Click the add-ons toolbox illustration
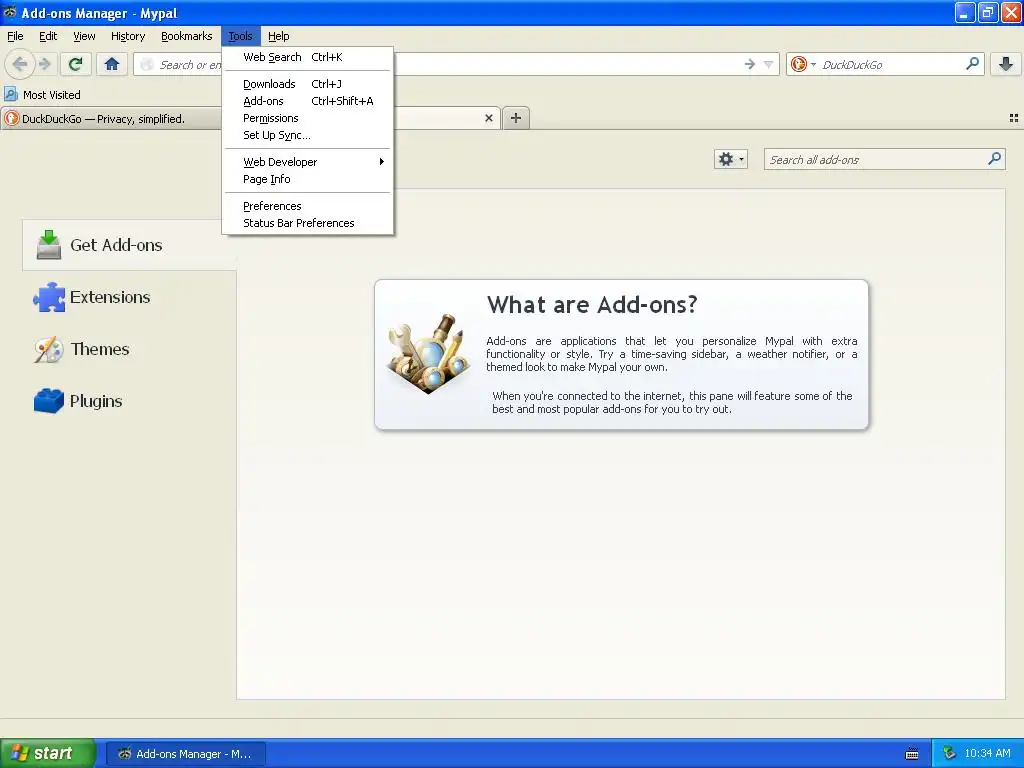This screenshot has height=768, width=1024. [429, 353]
